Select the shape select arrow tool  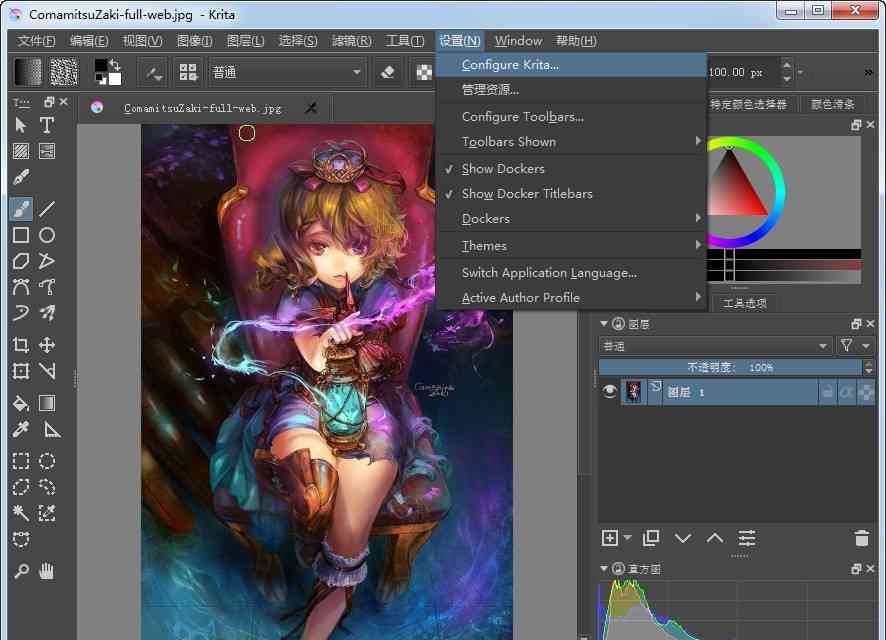(21, 125)
